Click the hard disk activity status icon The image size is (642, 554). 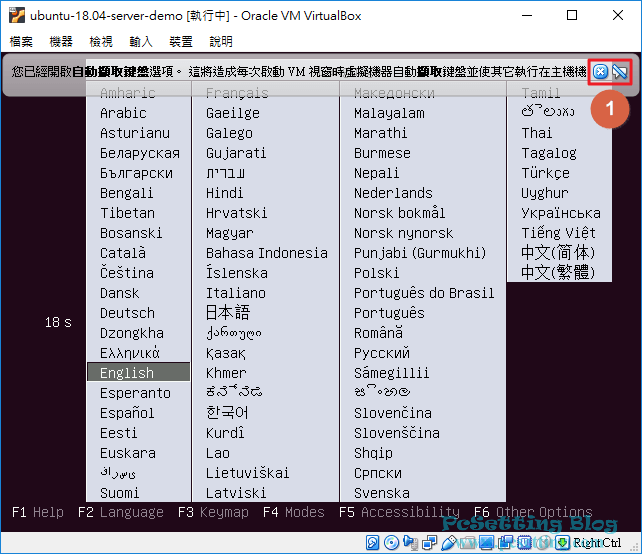coord(373,542)
